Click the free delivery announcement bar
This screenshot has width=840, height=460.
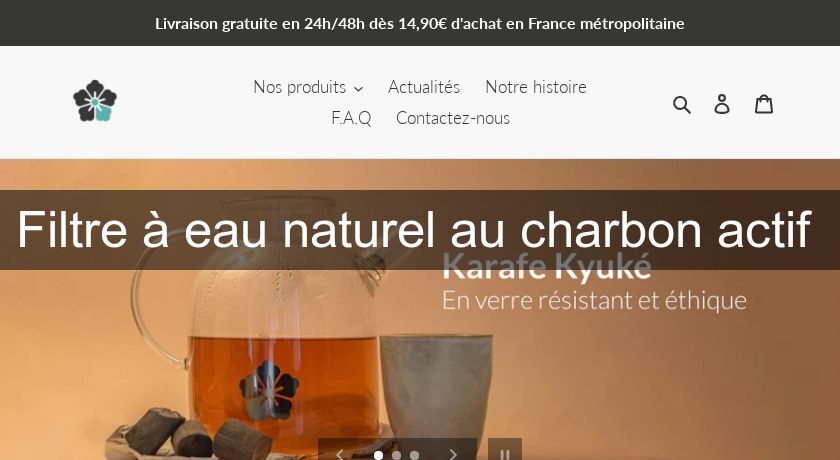(420, 23)
